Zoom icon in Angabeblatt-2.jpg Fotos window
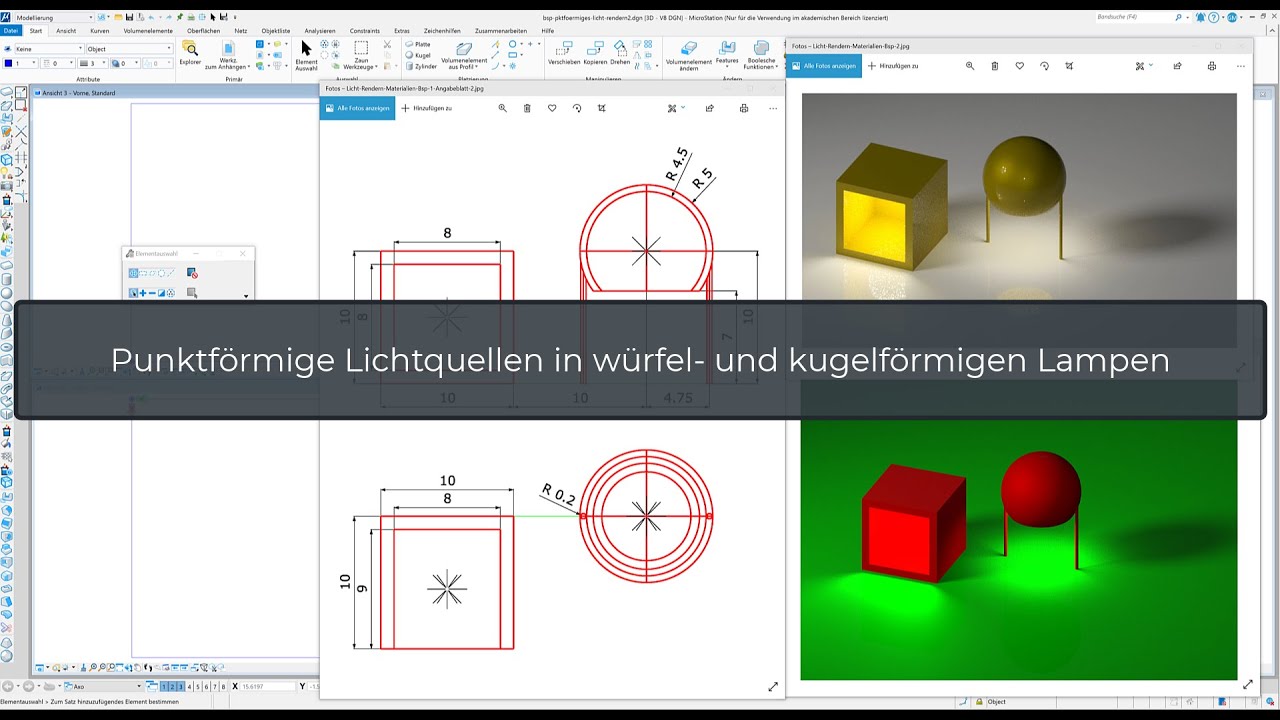The height and width of the screenshot is (720, 1280). pyautogui.click(x=502, y=108)
